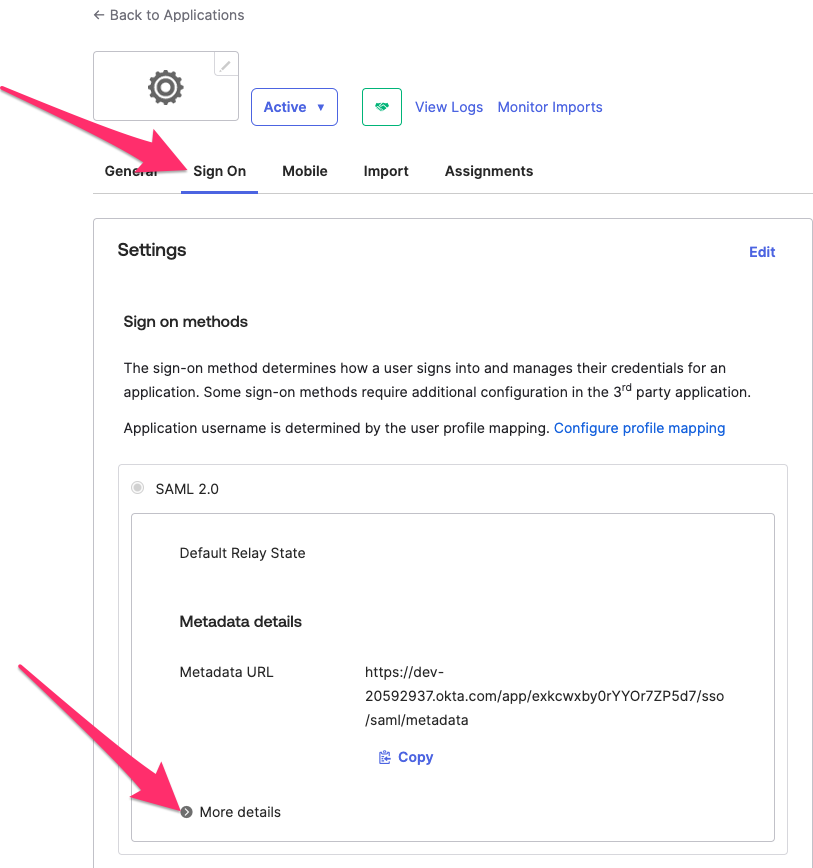Select the Sign On tab
Screen dimensions: 813x868
pyautogui.click(x=219, y=171)
